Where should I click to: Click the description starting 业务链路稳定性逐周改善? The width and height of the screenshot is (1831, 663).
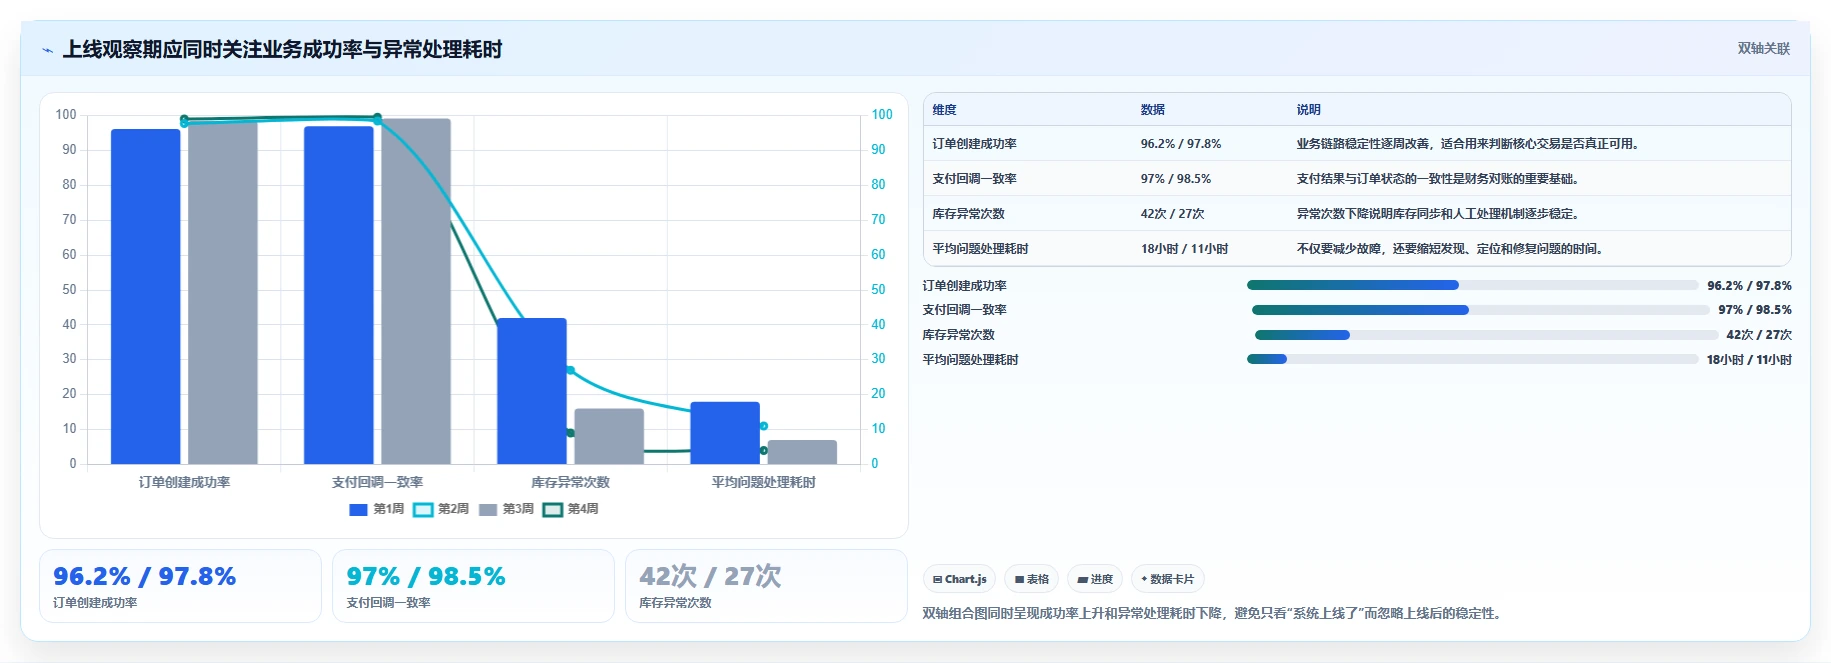1469,144
